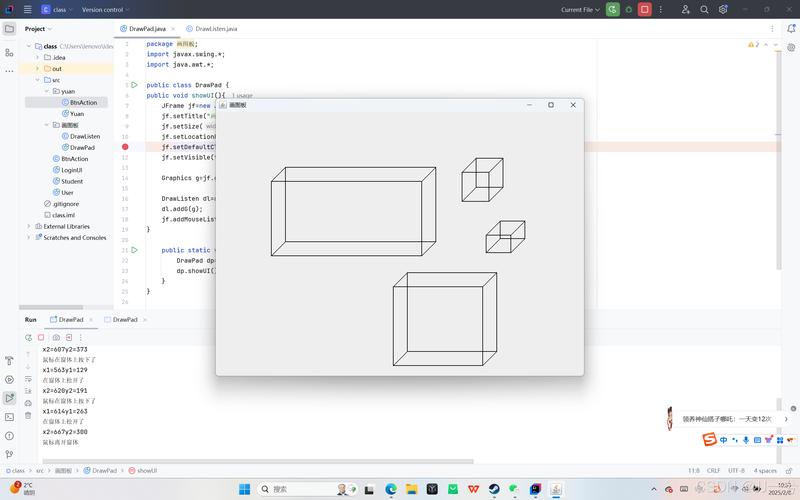The image size is (800, 500).
Task: Open Search Everywhere magnifier icon
Action: click(x=705, y=9)
